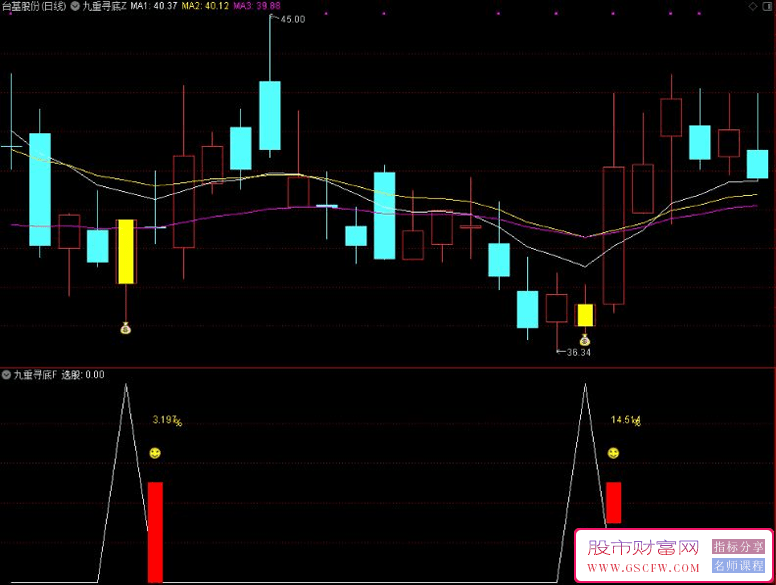Click the diamond icon at the chart's top-right corner
Screen dimensions: 776x585
[753, 6]
